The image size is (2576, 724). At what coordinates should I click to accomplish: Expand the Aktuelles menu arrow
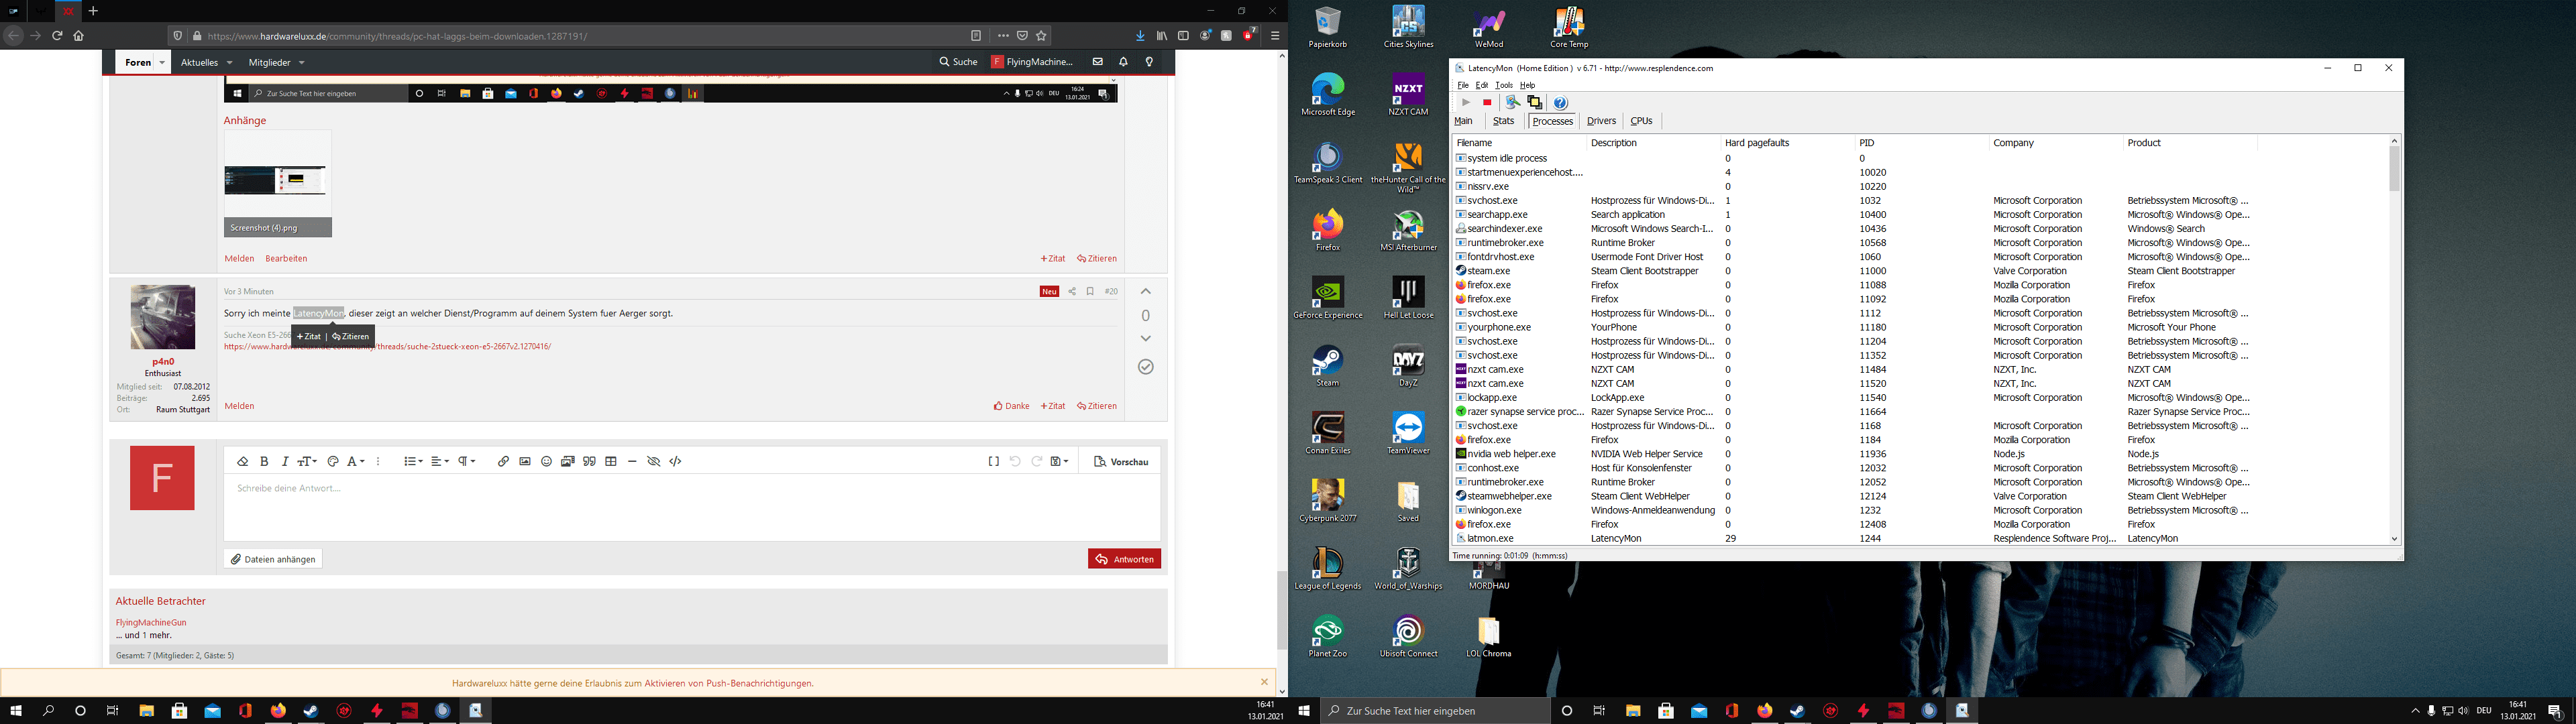229,62
